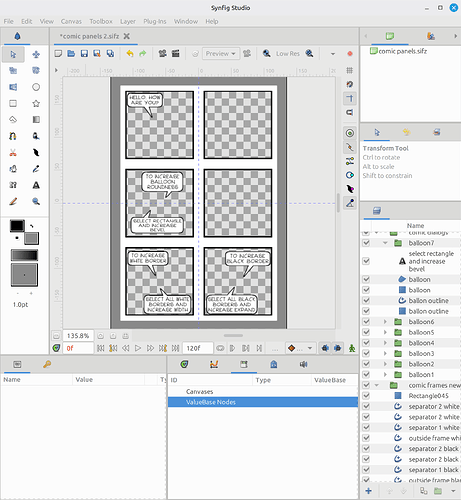
Task: Toggle visibility of comic frames new layer
Action: pyautogui.click(x=366, y=385)
